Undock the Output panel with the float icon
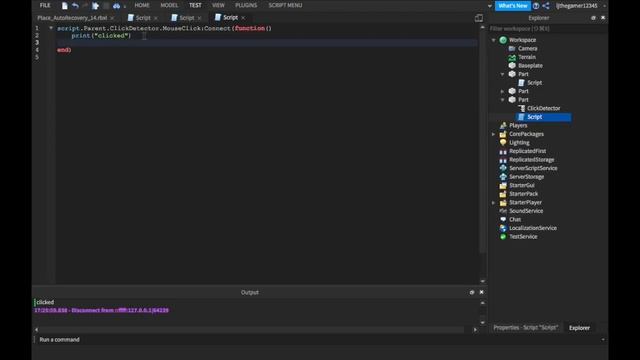640x360 pixels. (x=472, y=292)
